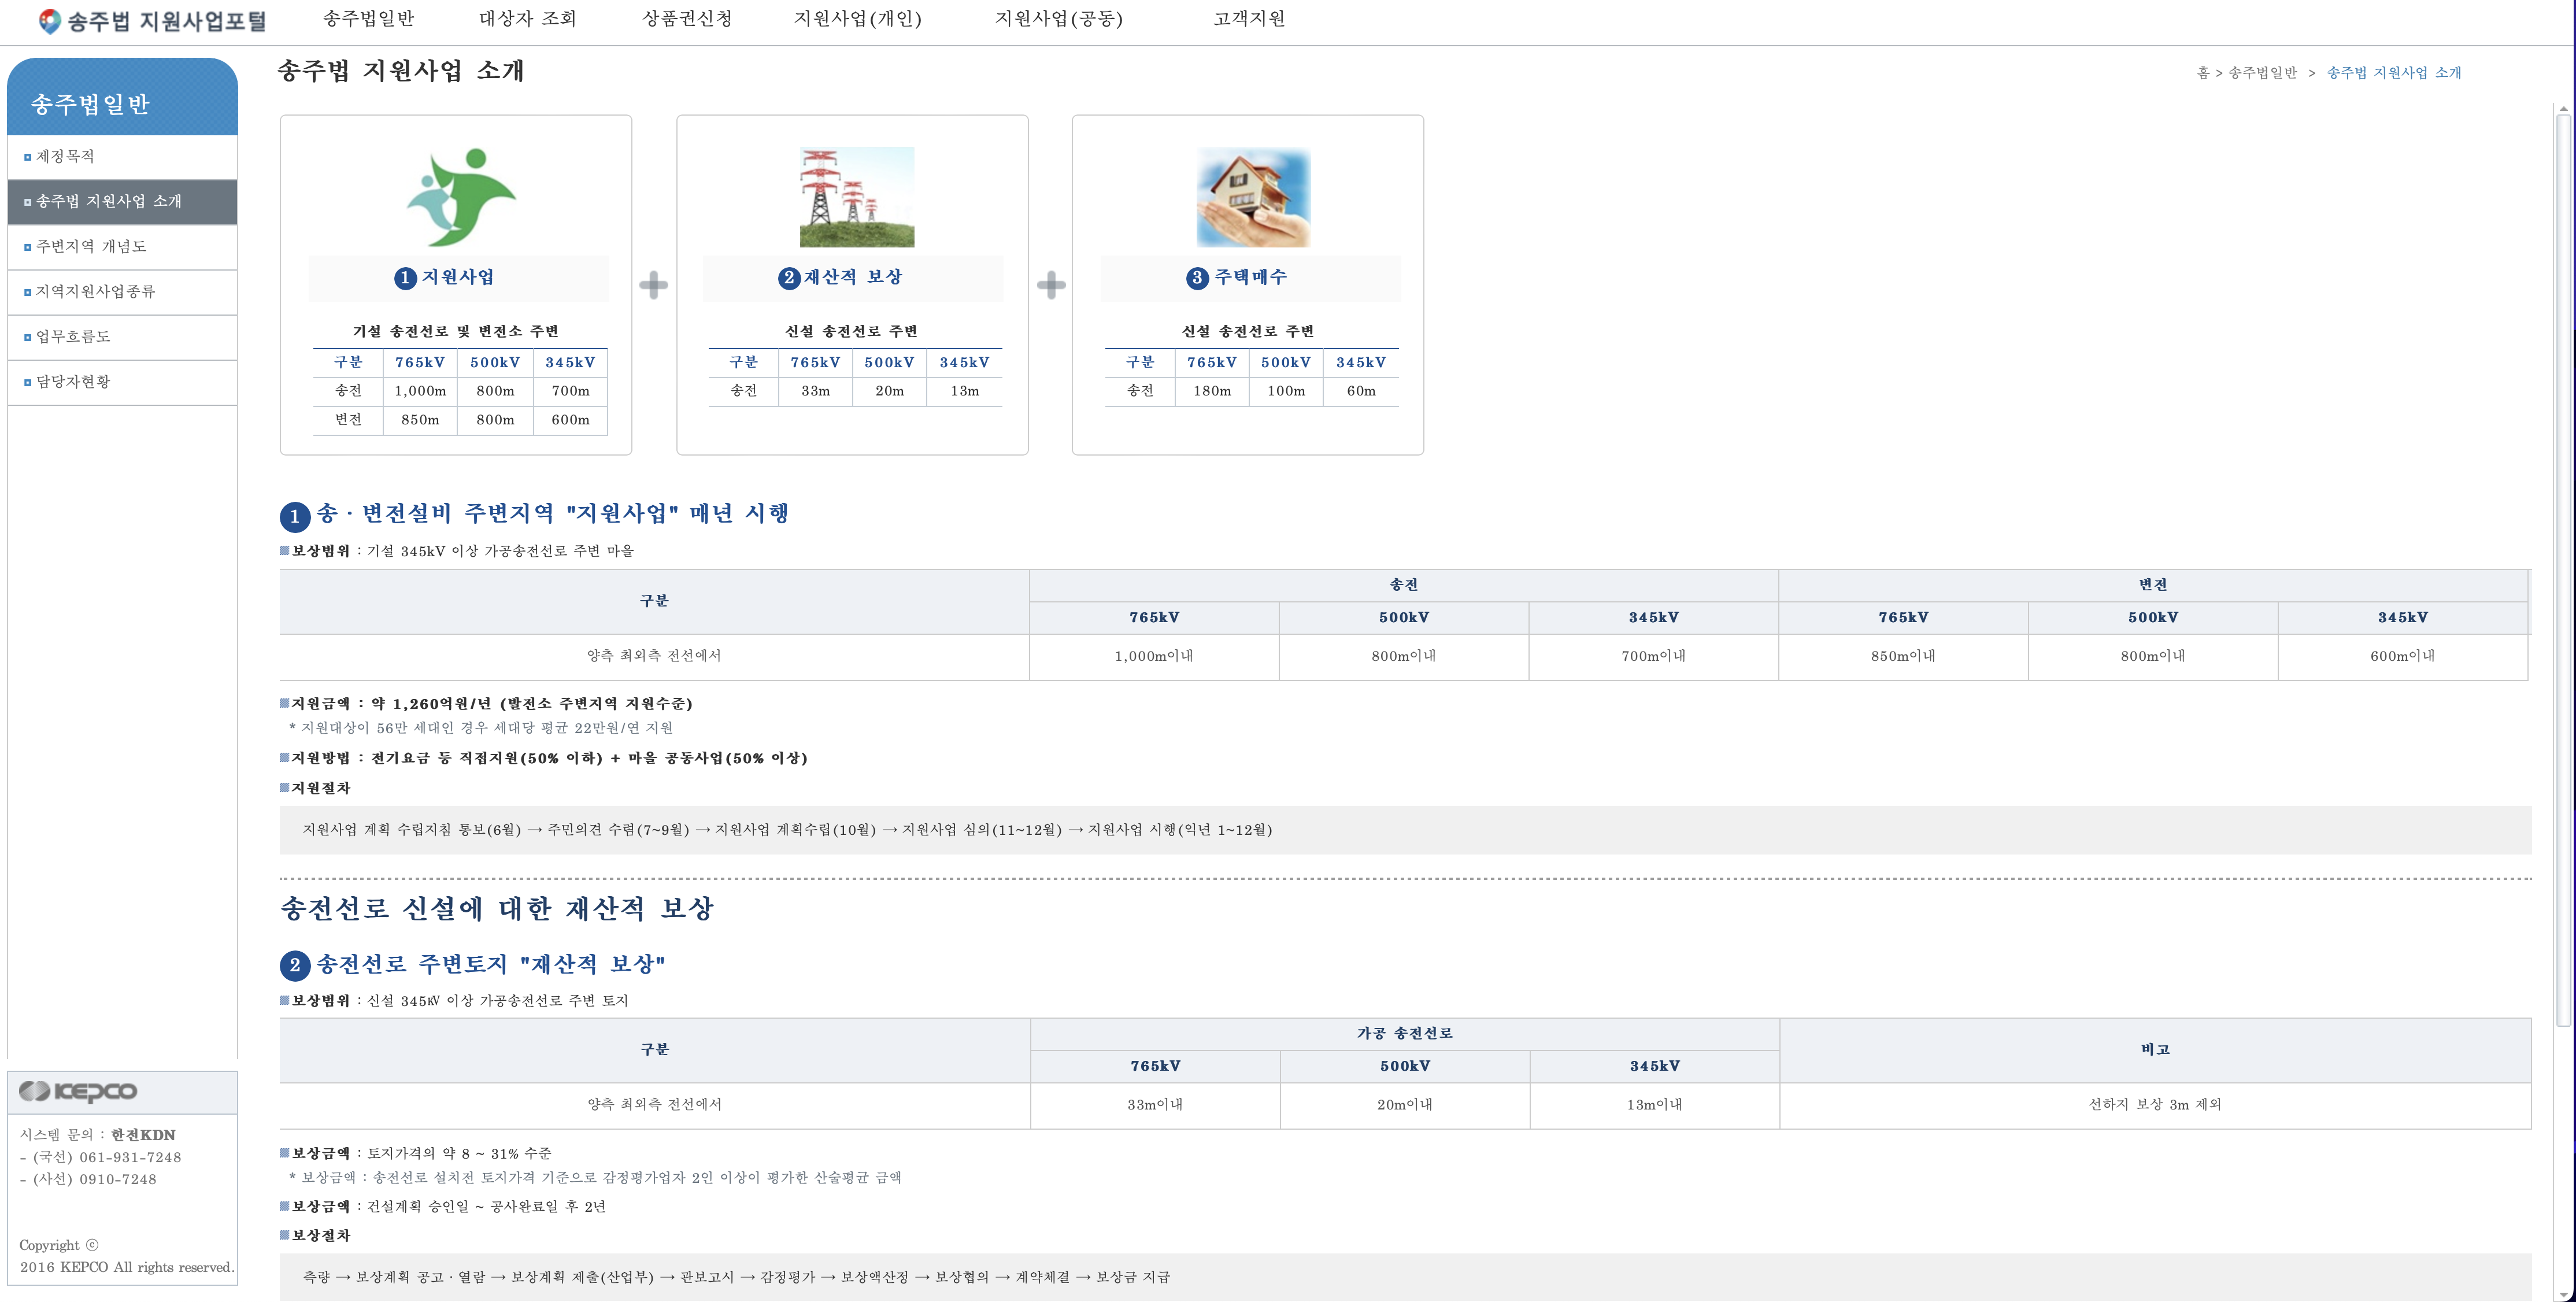Open the 고객지원 menu

(1248, 19)
